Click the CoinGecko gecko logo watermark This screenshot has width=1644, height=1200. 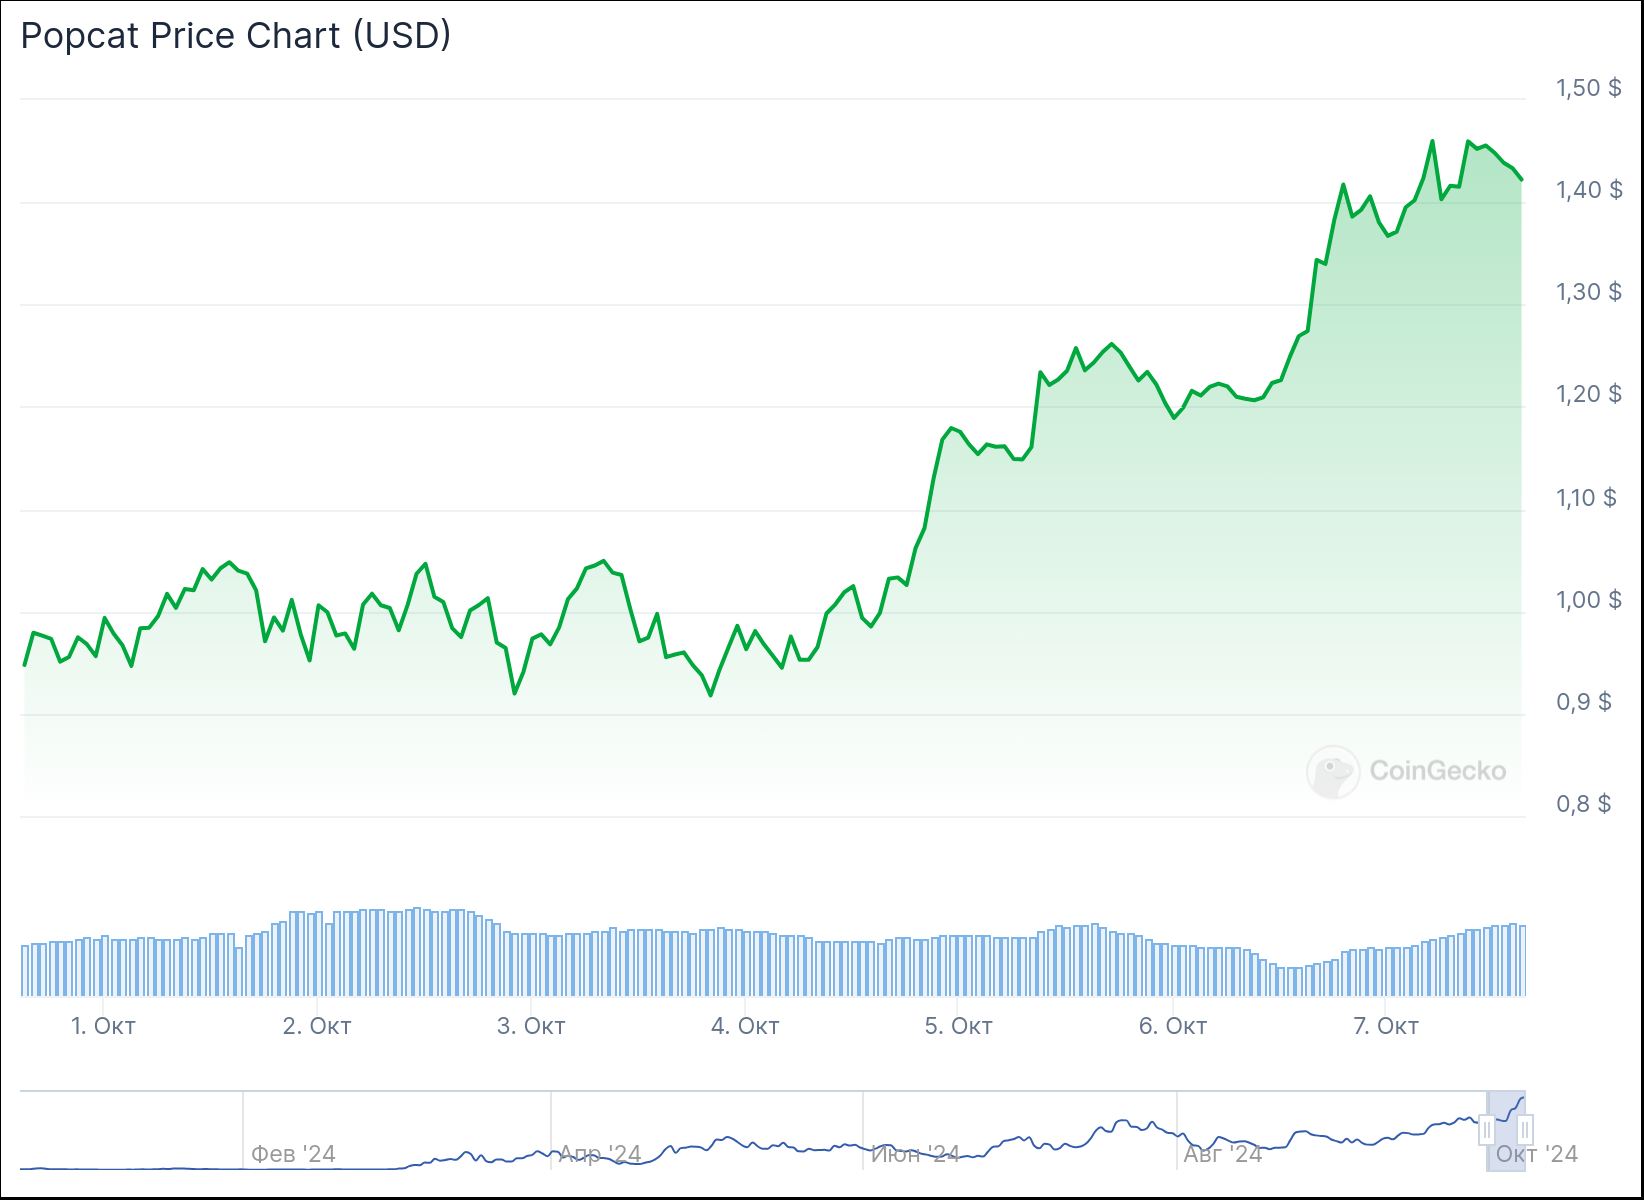click(x=1333, y=771)
